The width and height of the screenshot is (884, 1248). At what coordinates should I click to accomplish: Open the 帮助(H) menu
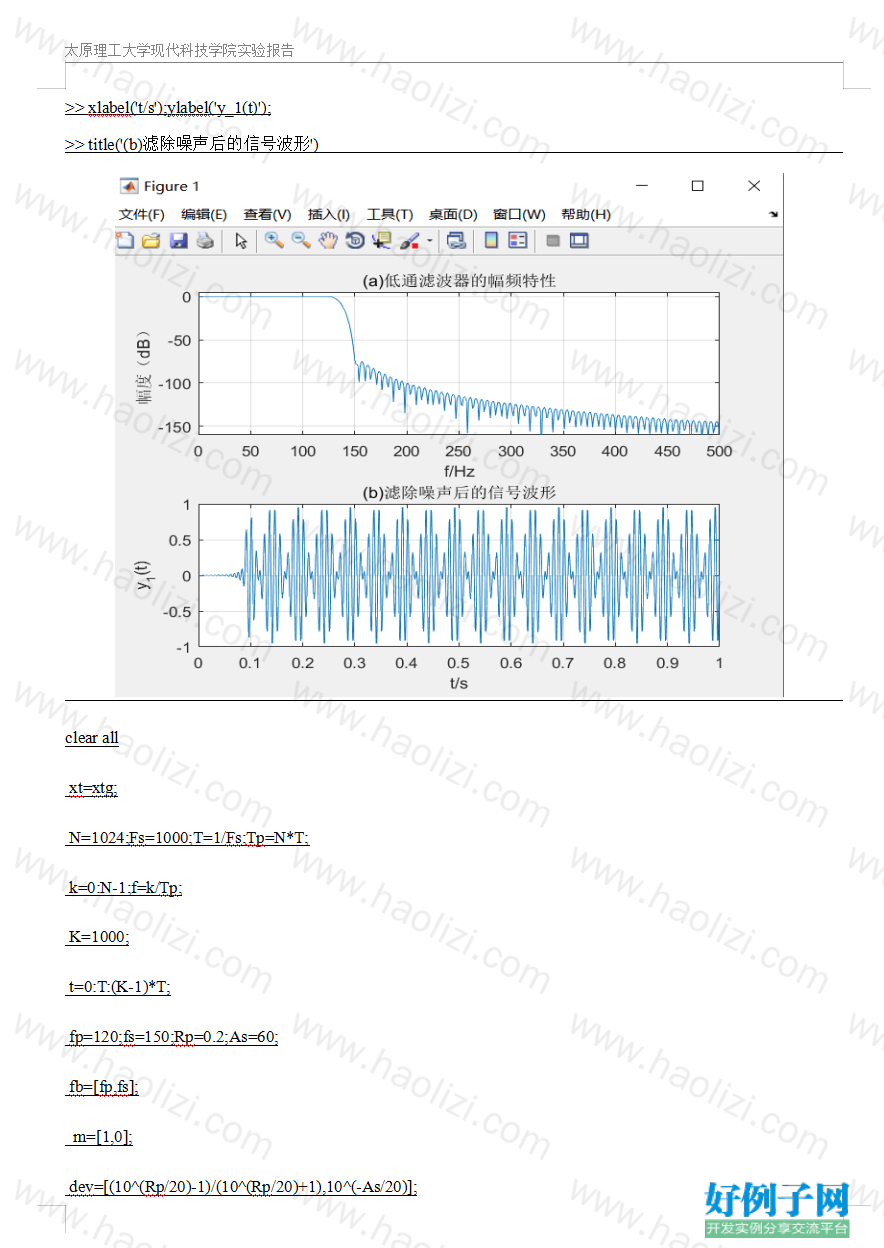coord(586,214)
